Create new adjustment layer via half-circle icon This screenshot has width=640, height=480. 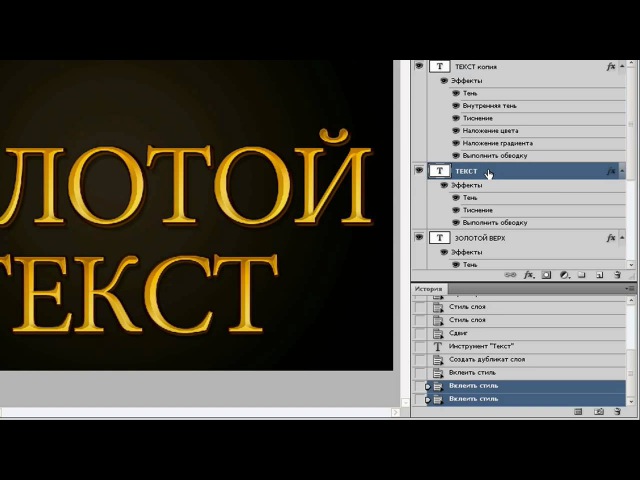tap(564, 275)
